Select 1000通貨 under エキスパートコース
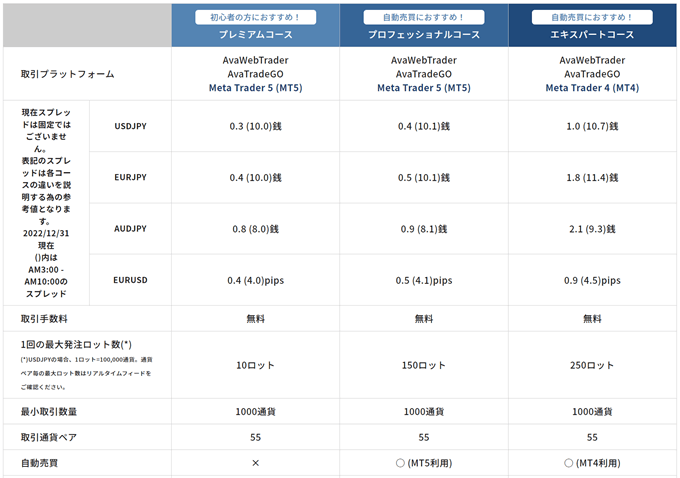Screen dimensions: 680x478 pyautogui.click(x=592, y=412)
